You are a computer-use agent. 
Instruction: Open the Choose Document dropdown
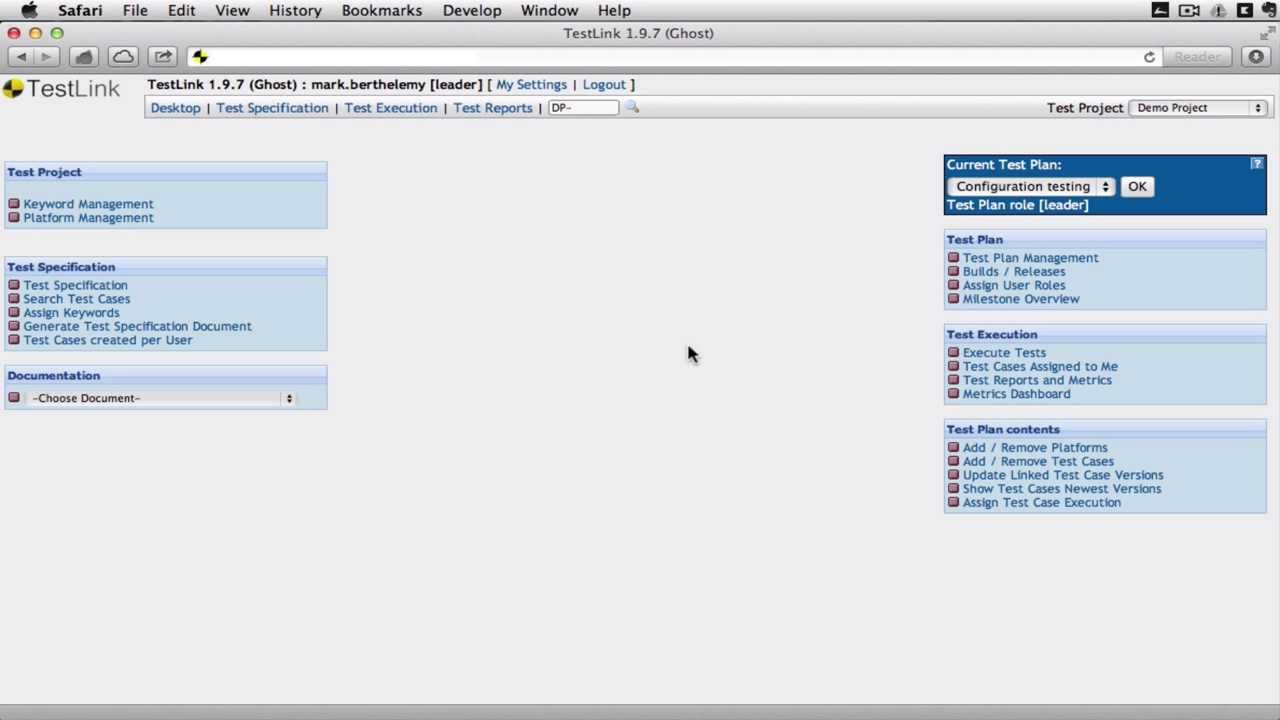click(162, 398)
